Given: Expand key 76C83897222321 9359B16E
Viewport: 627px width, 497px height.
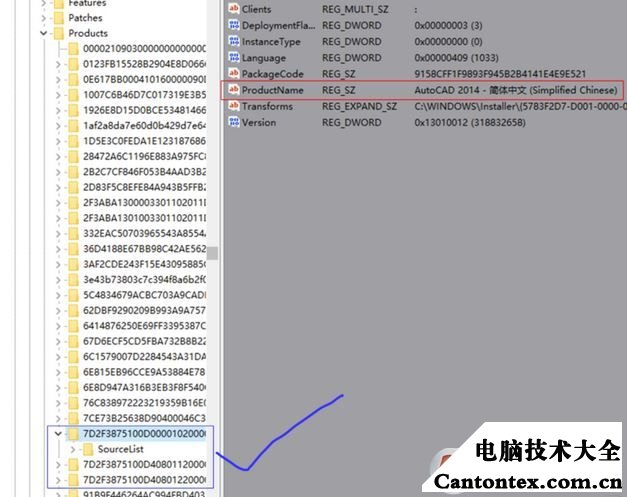Looking at the screenshot, I should pyautogui.click(x=58, y=403).
